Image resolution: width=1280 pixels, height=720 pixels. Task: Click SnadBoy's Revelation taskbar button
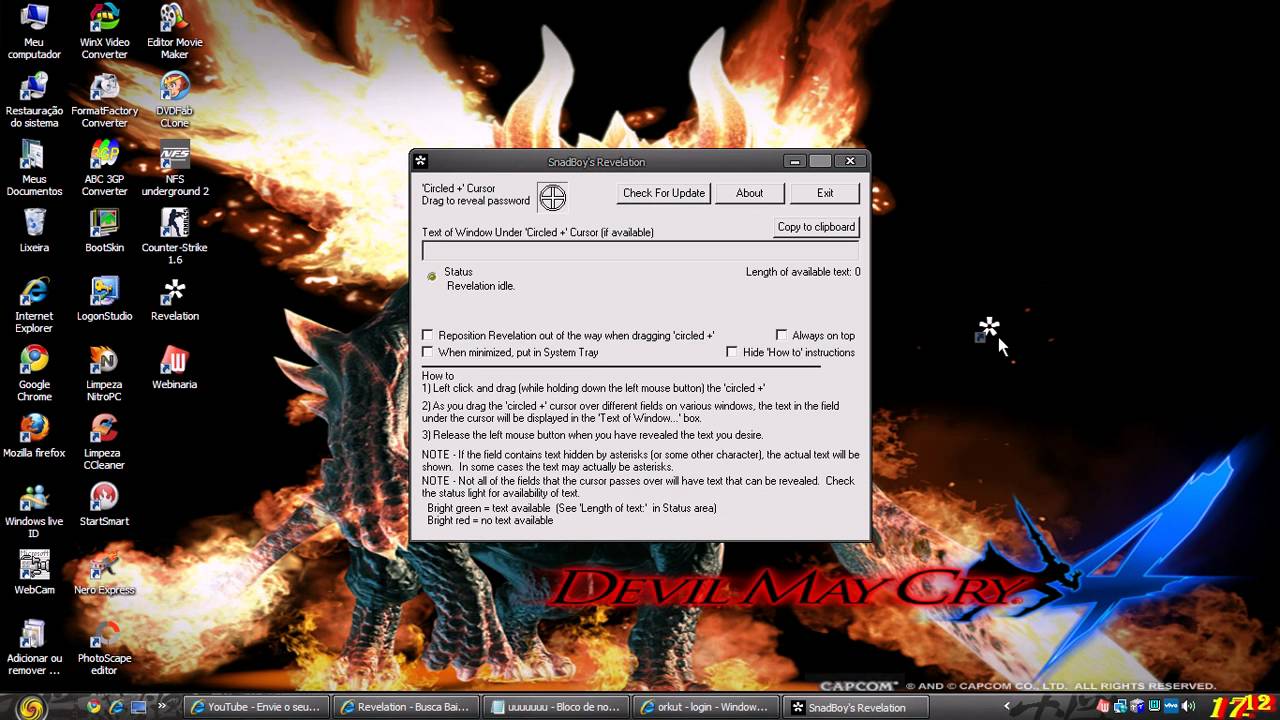point(857,707)
